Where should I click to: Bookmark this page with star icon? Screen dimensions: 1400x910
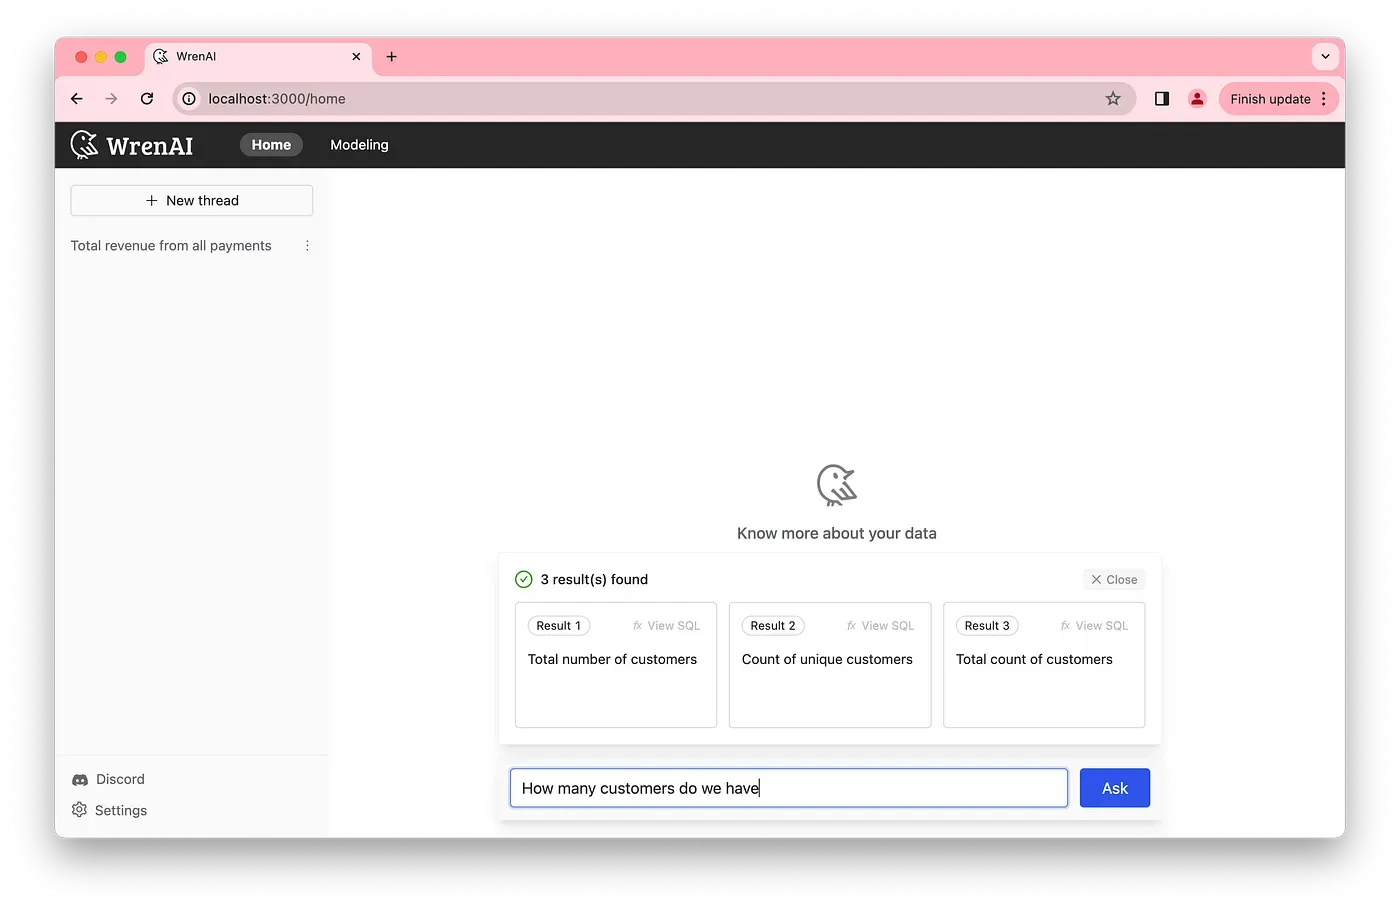1113,98
